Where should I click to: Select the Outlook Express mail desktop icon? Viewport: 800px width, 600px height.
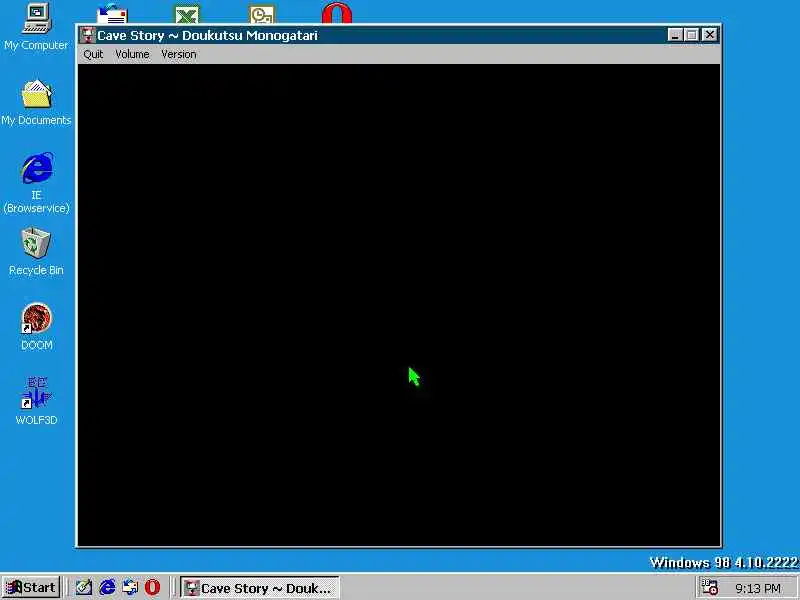[112, 14]
